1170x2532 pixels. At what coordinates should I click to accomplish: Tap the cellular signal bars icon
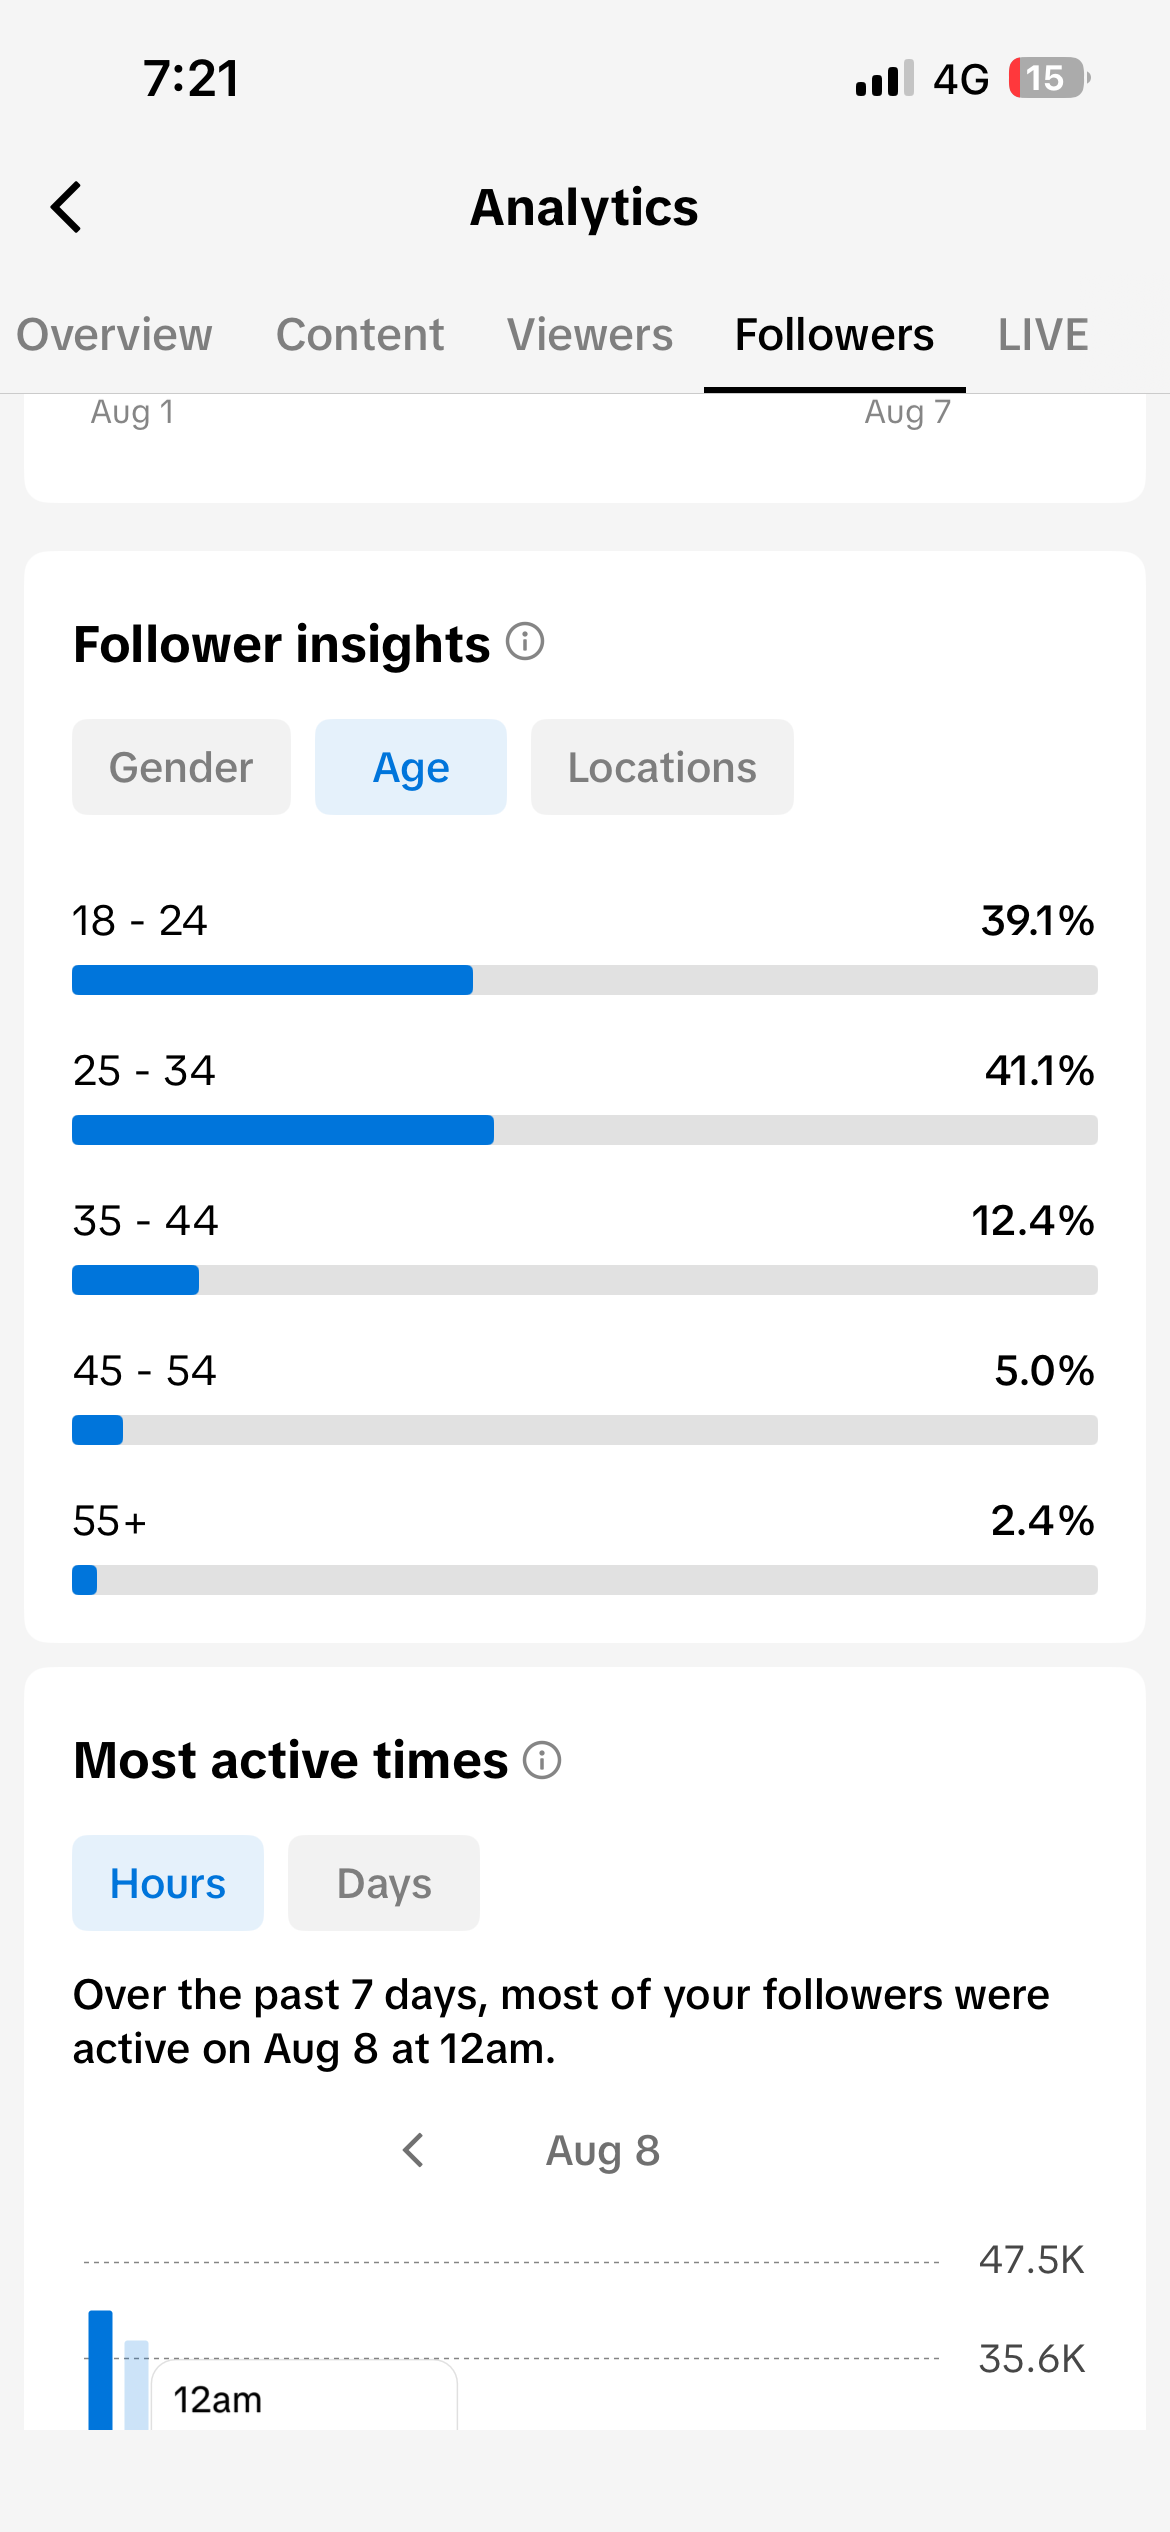(885, 78)
